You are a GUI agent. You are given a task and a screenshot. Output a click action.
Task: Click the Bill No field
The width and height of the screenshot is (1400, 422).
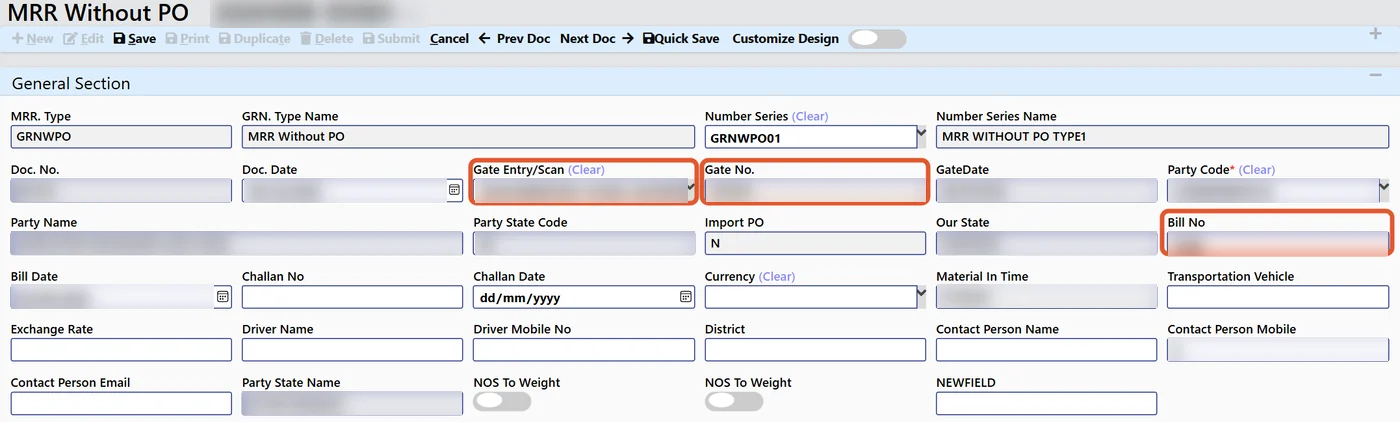point(1278,243)
